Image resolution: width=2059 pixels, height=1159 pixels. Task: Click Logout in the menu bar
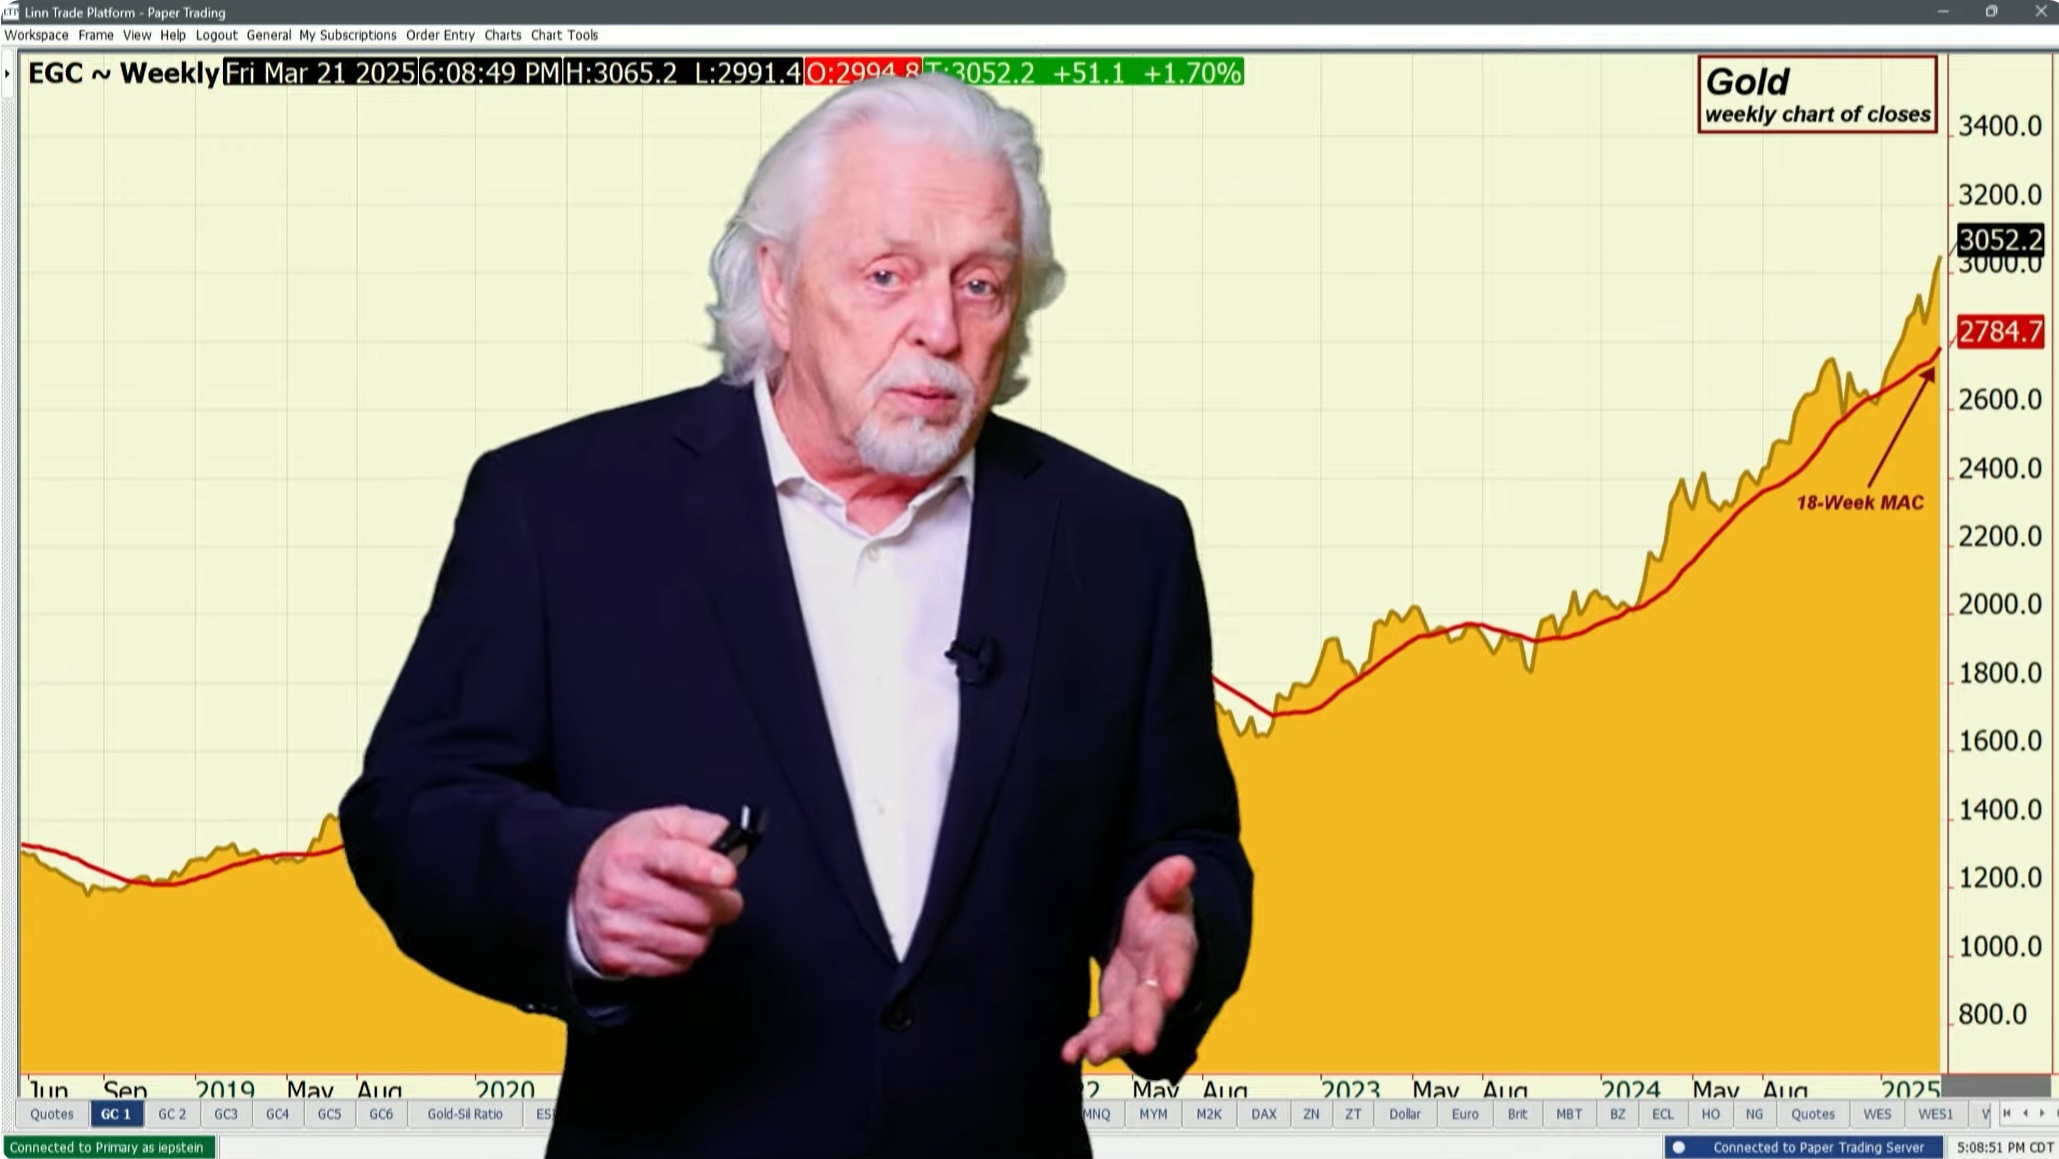coord(216,35)
